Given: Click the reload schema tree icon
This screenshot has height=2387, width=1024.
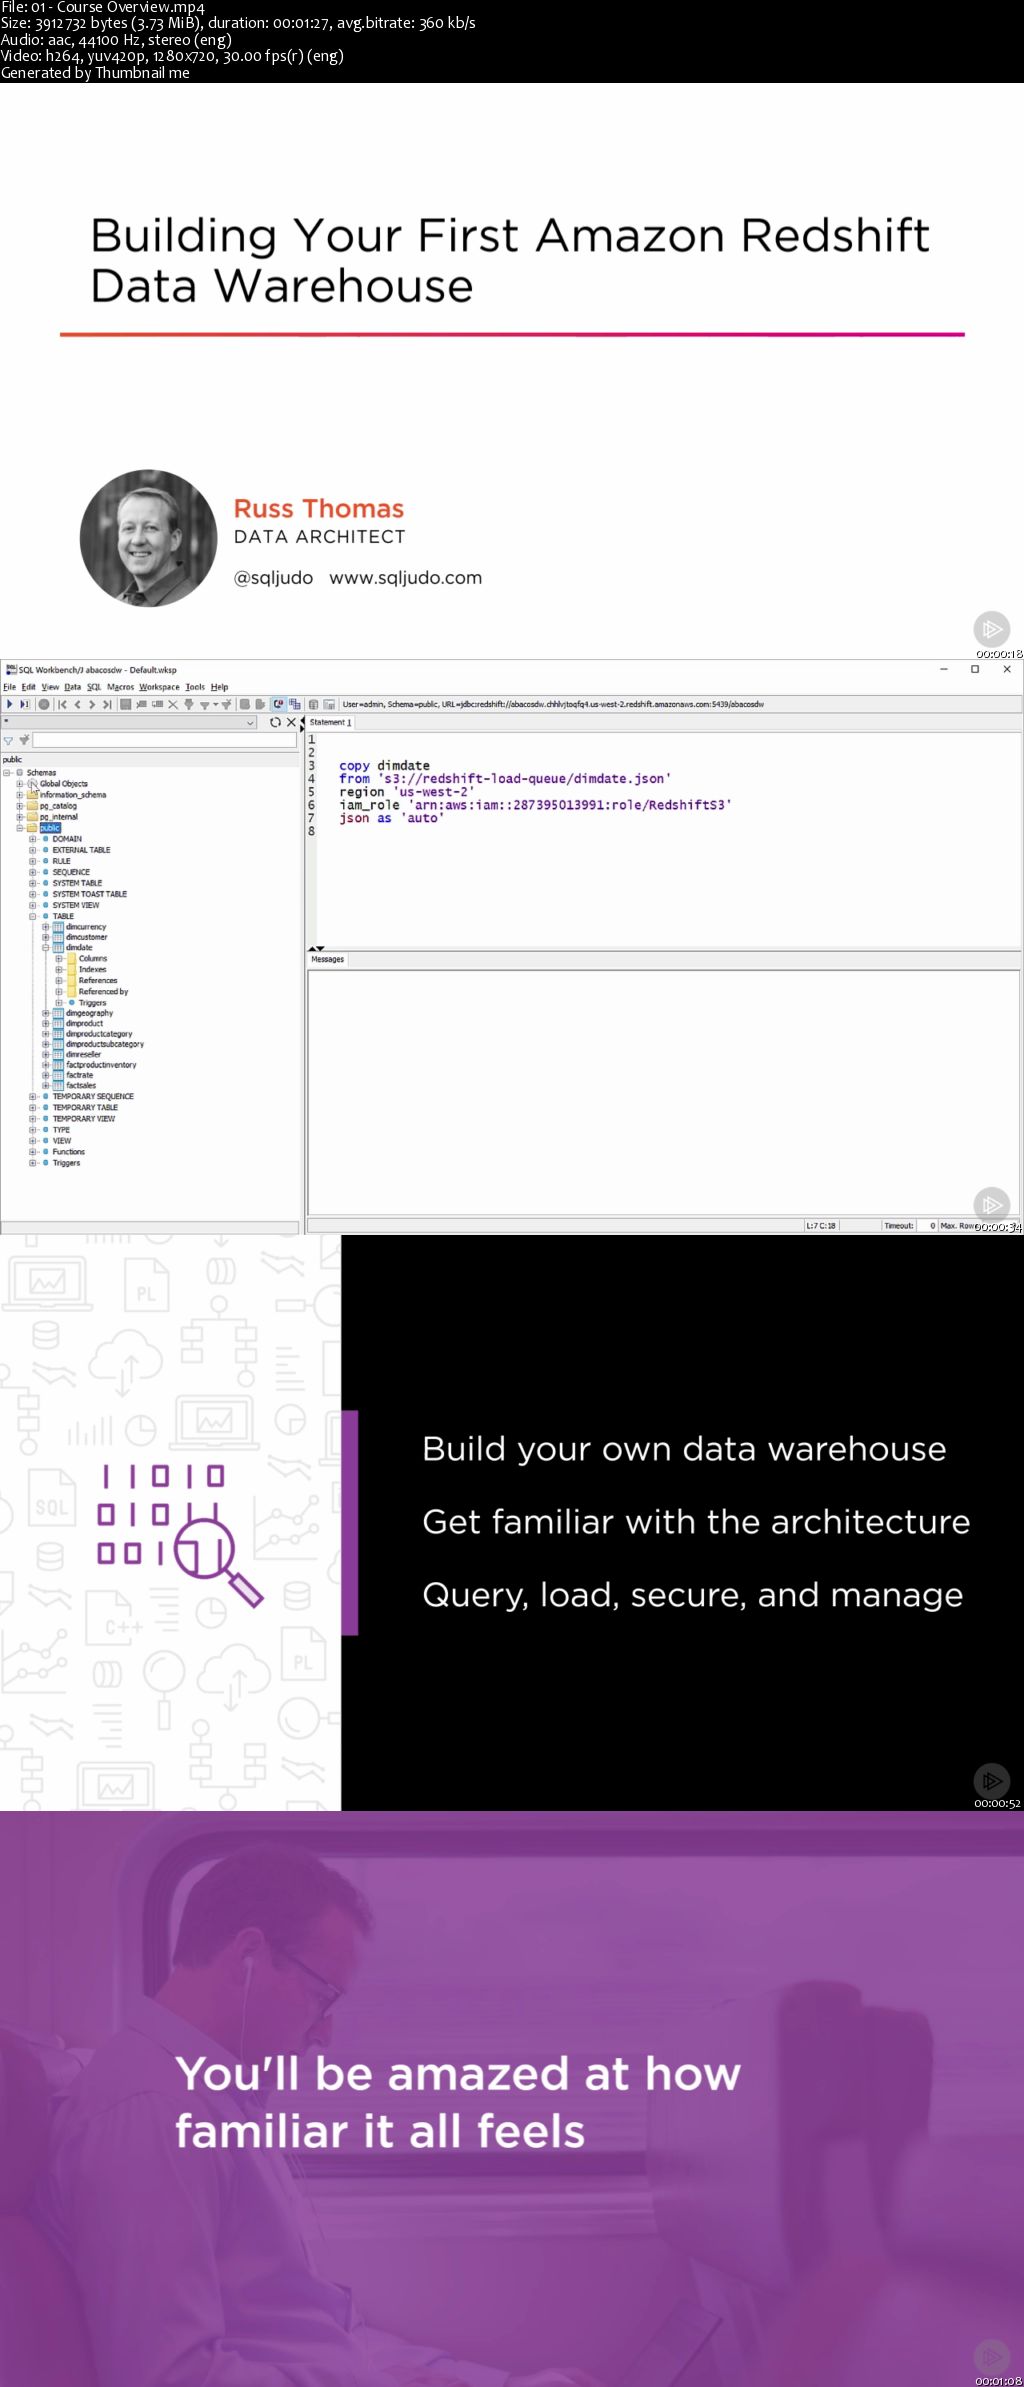Looking at the screenshot, I should click(x=275, y=722).
